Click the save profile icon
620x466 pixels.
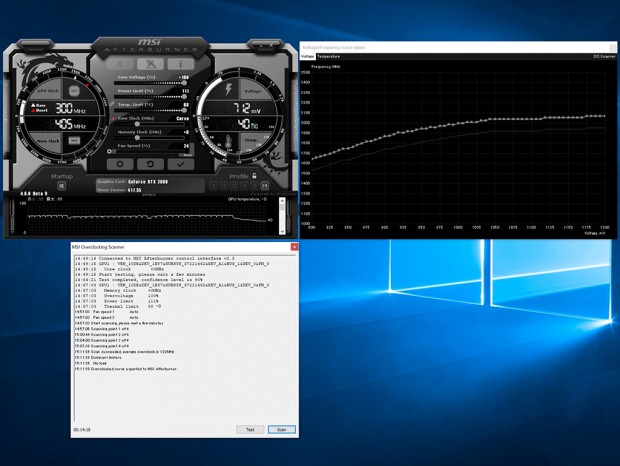(x=265, y=185)
